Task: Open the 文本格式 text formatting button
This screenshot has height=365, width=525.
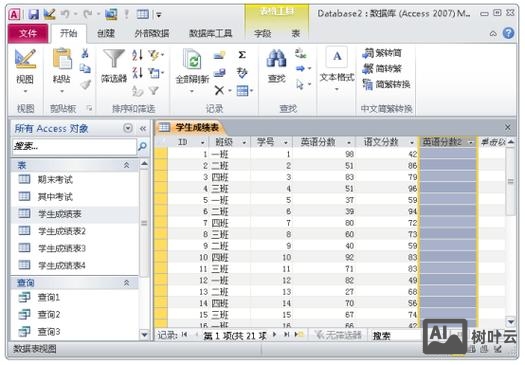Action: [337, 70]
